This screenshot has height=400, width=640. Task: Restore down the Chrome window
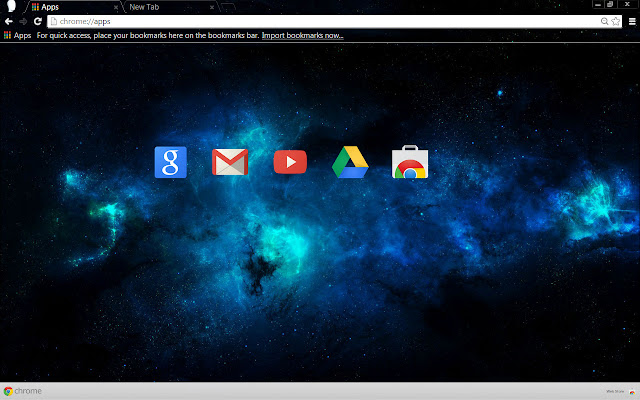[x=610, y=4]
